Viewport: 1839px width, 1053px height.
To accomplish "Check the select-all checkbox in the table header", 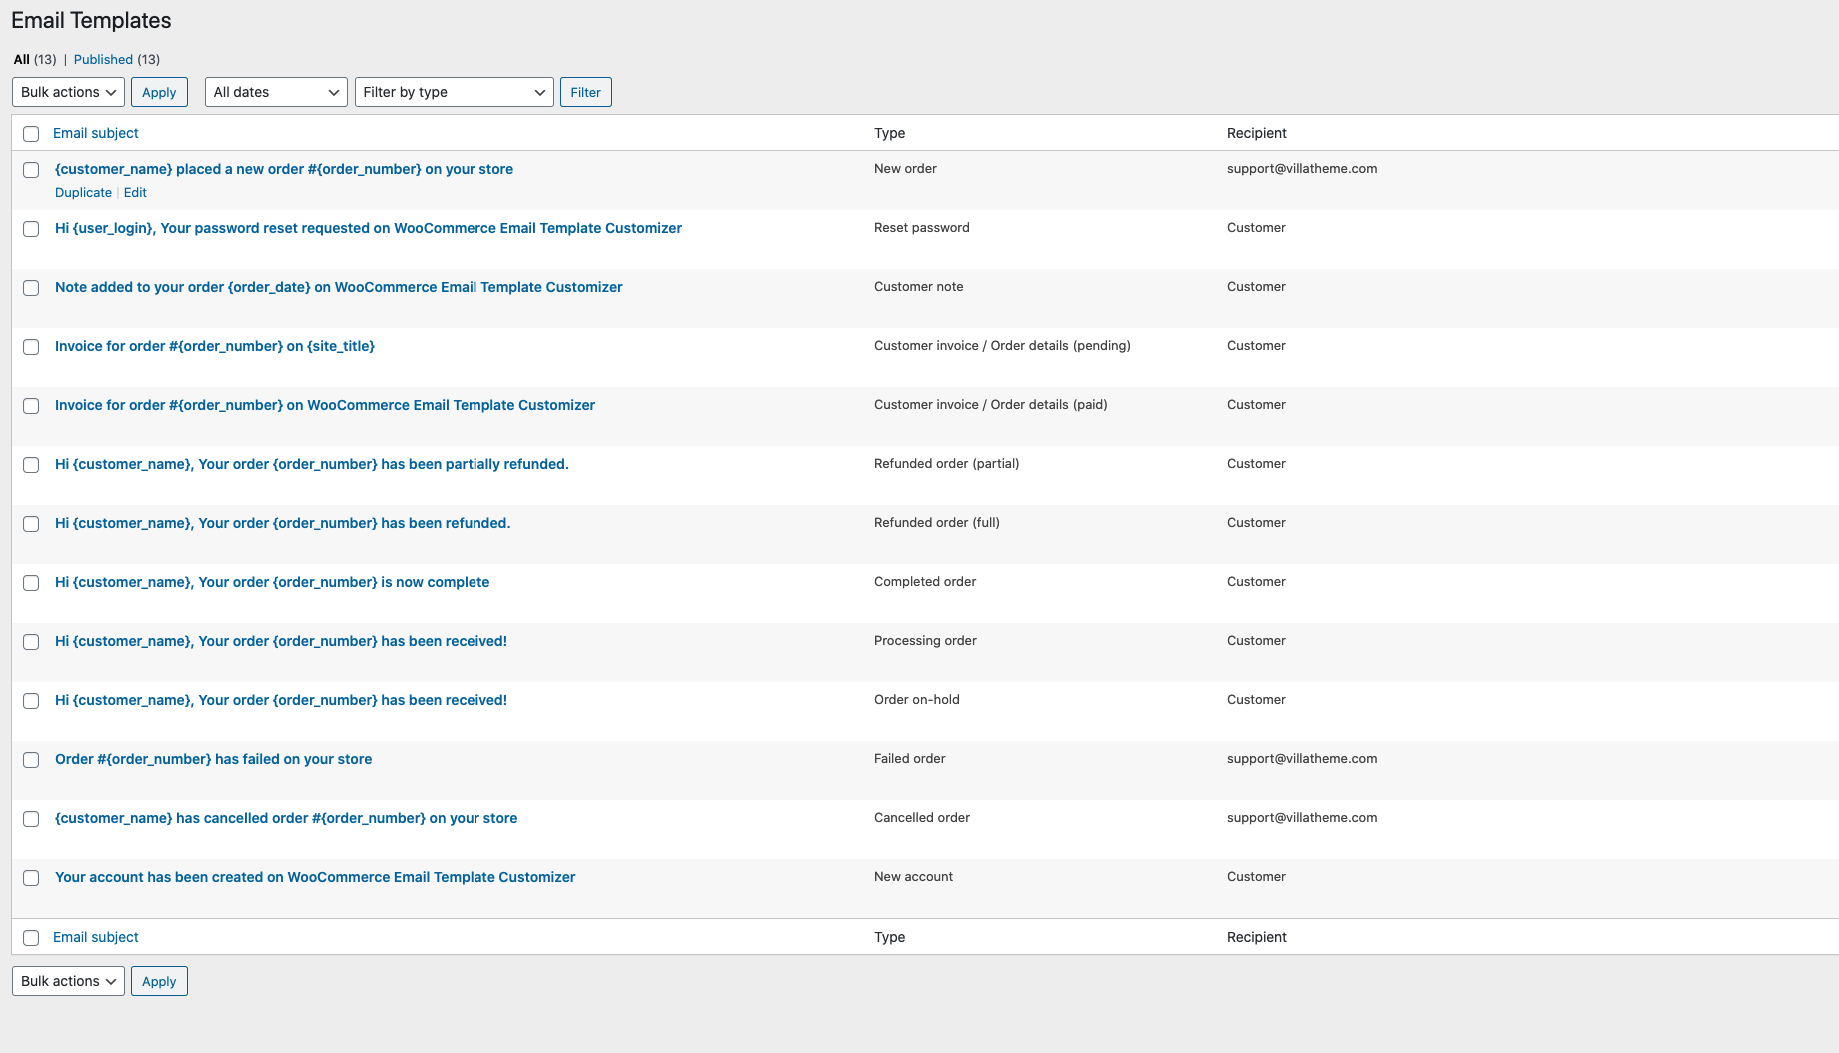I will coord(31,134).
